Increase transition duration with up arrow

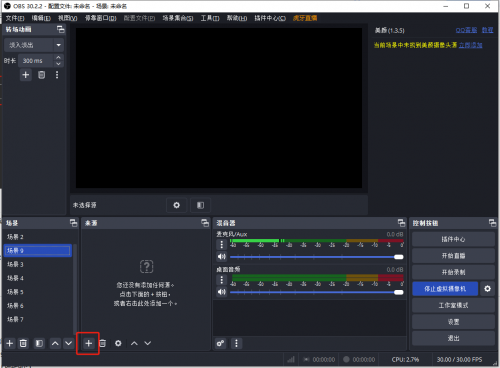[59, 58]
